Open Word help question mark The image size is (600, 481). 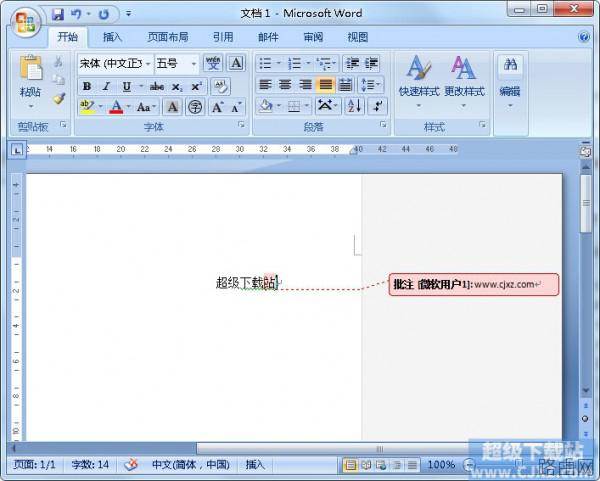click(x=584, y=37)
